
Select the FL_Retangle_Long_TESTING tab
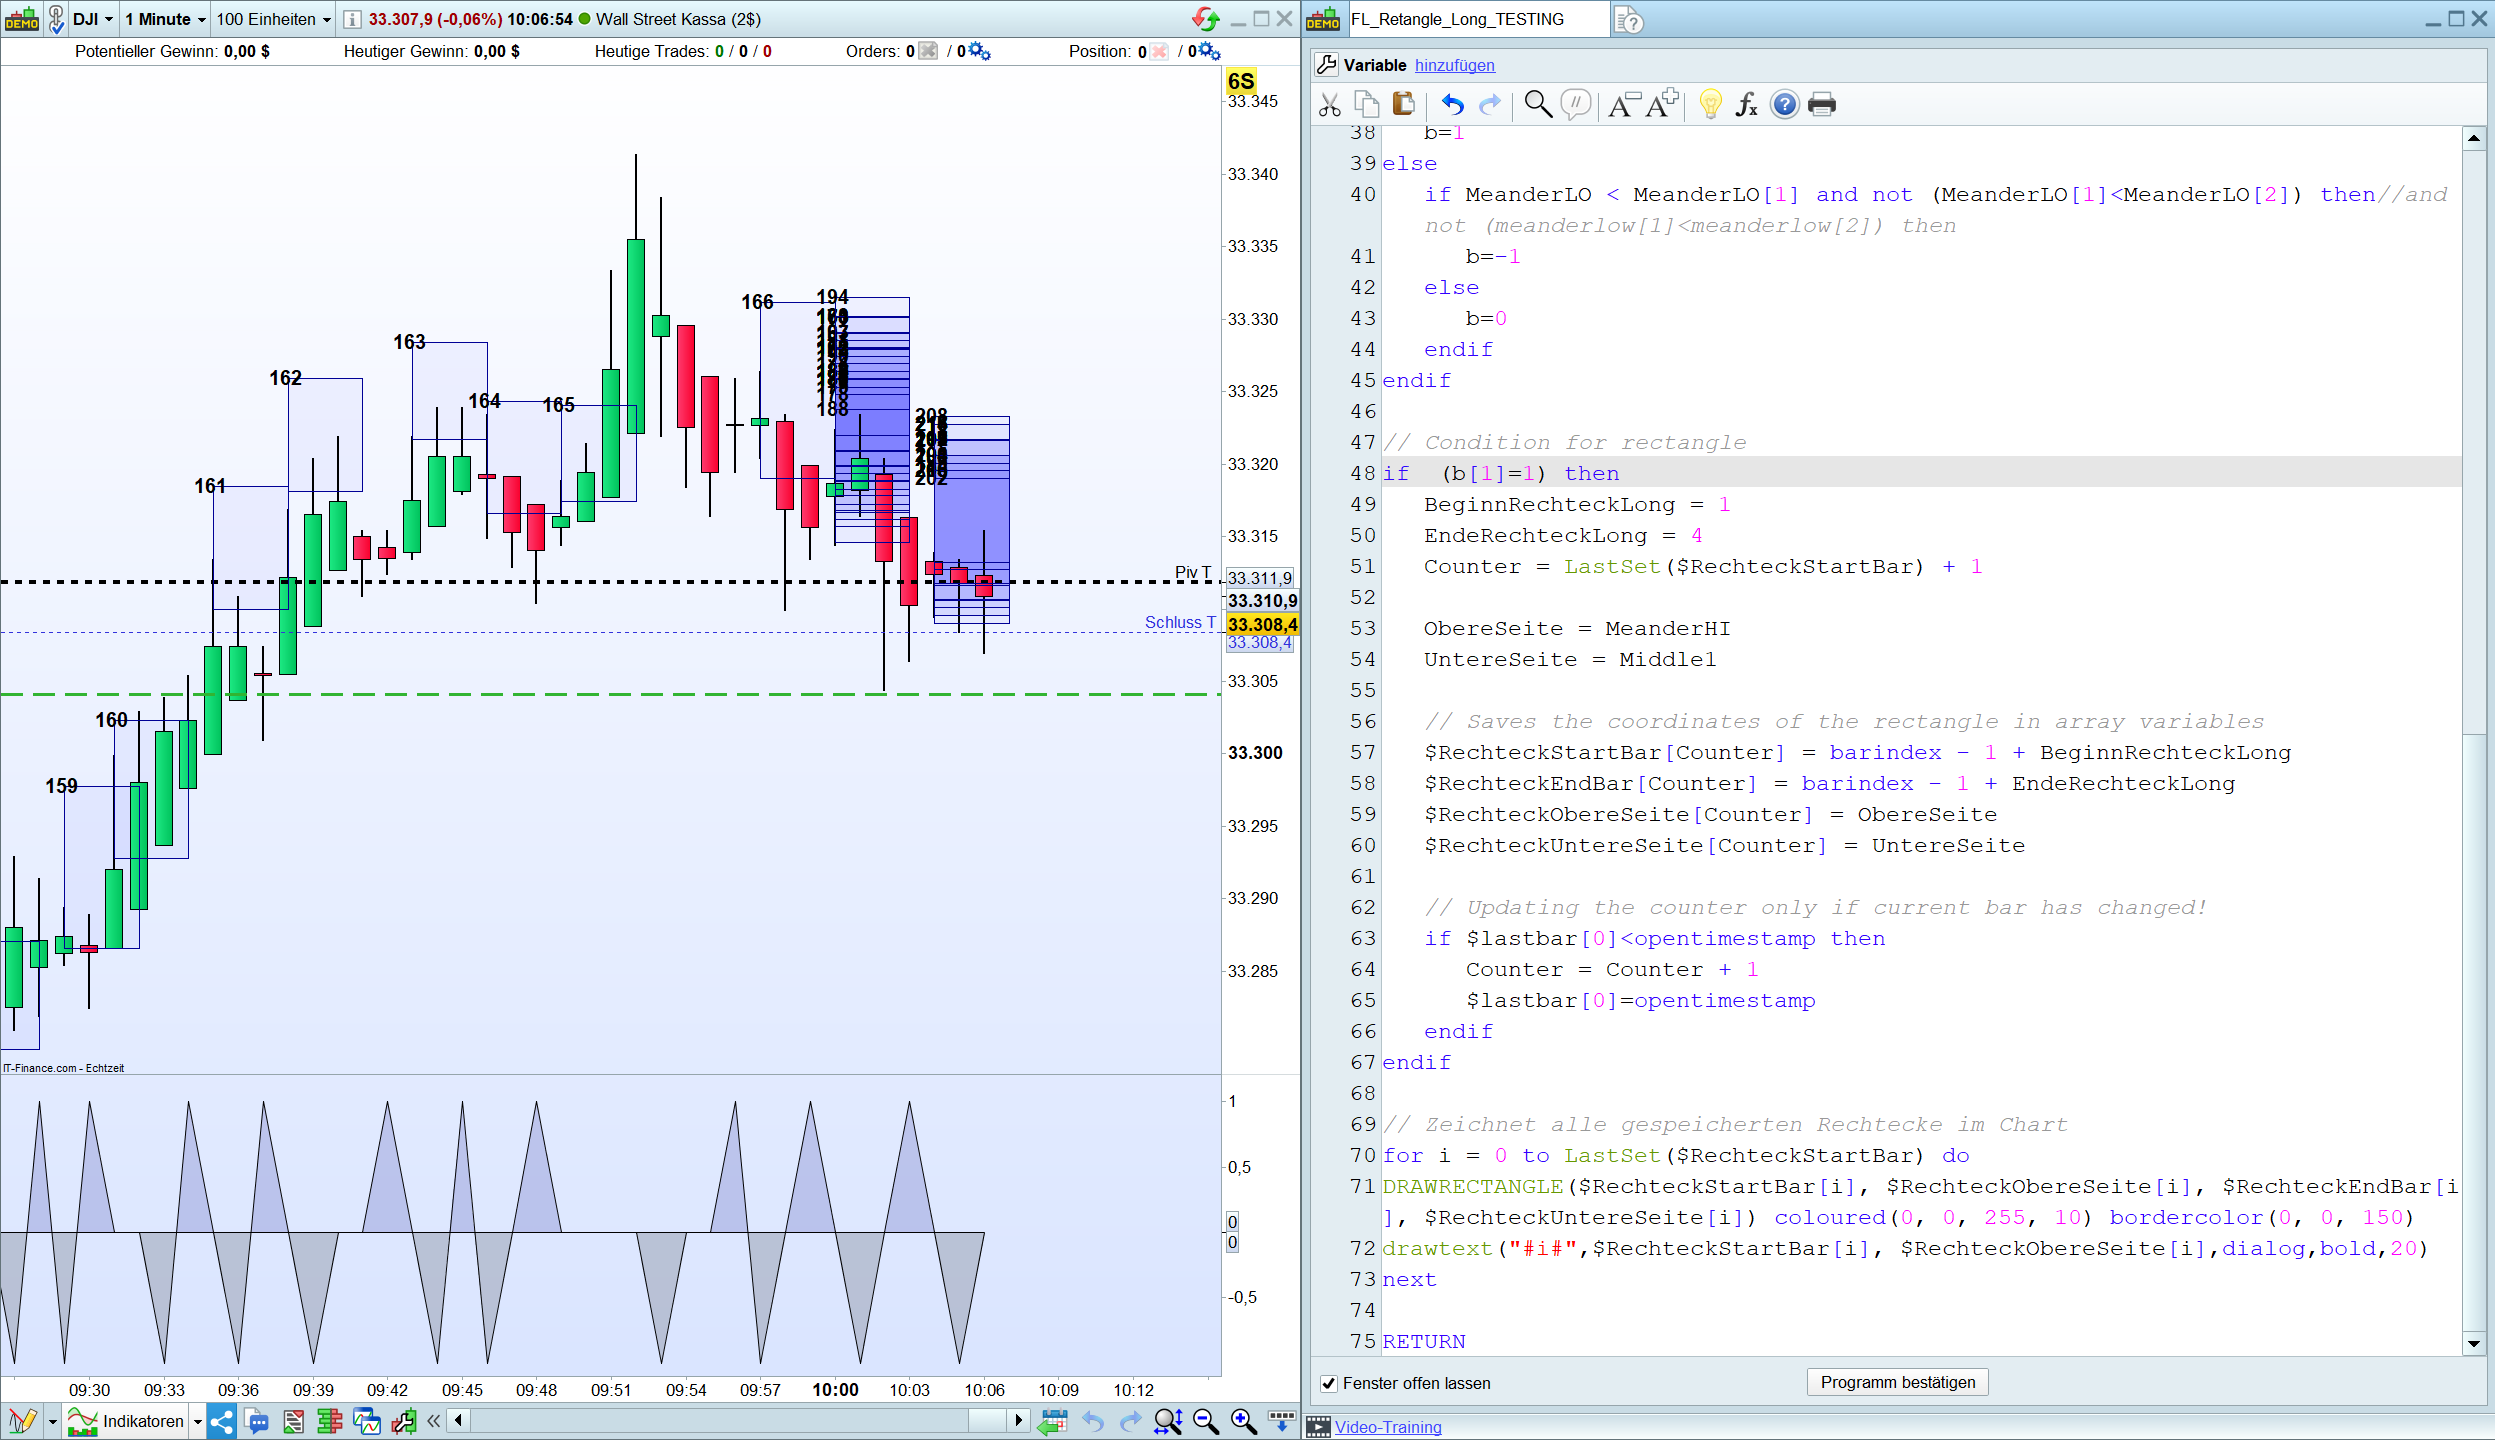(x=1457, y=19)
